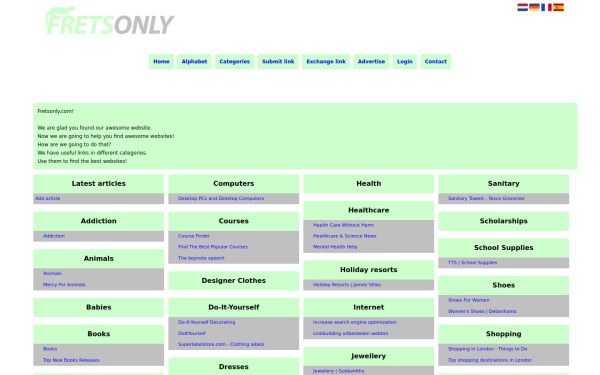The width and height of the screenshot is (600, 375).
Task: Open Increase search engine optimization link
Action: click(x=355, y=322)
